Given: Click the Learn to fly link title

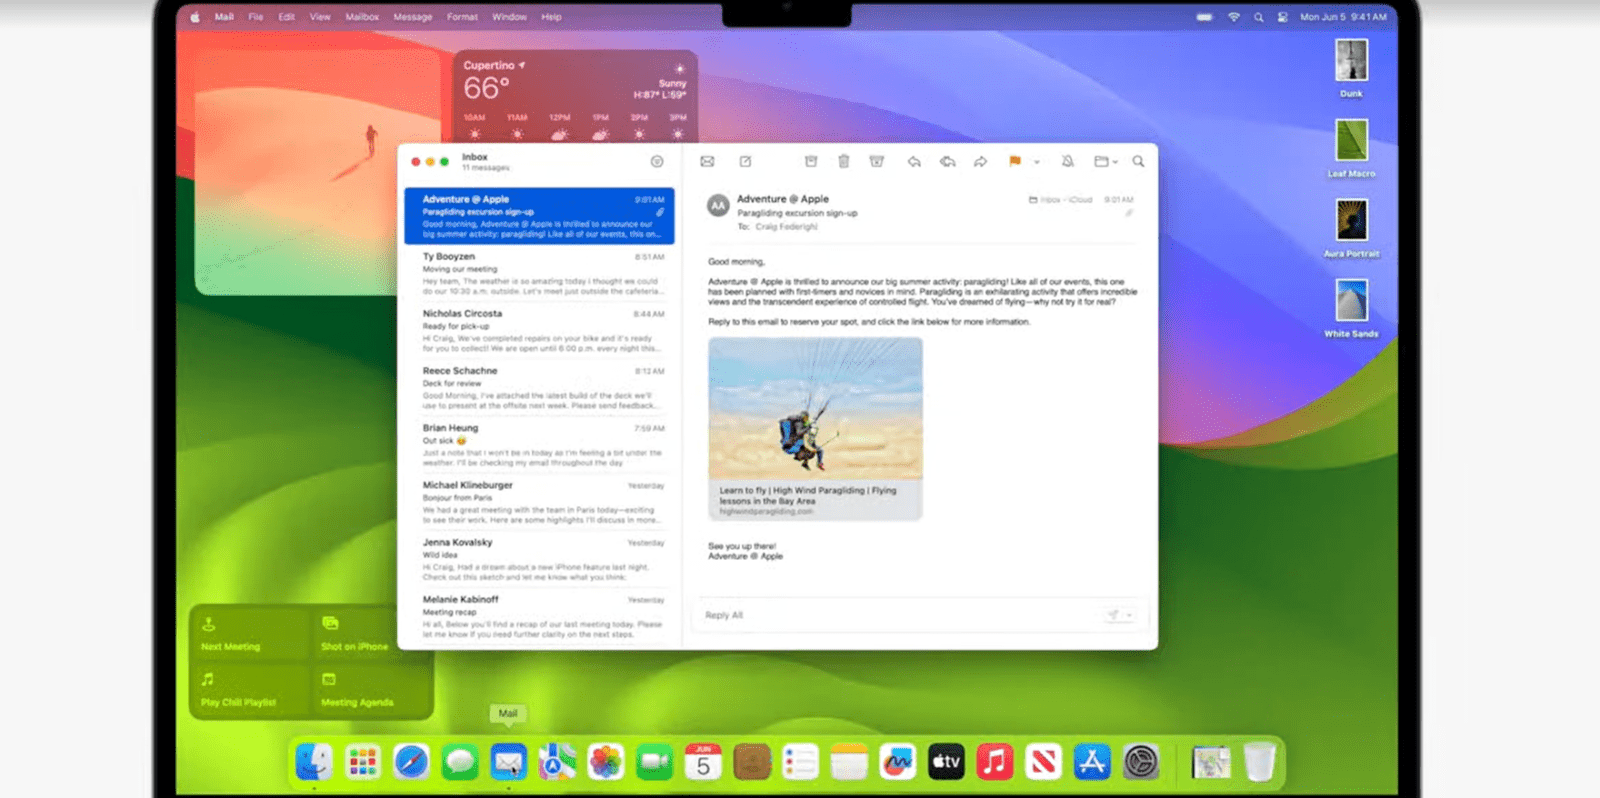Looking at the screenshot, I should [808, 495].
